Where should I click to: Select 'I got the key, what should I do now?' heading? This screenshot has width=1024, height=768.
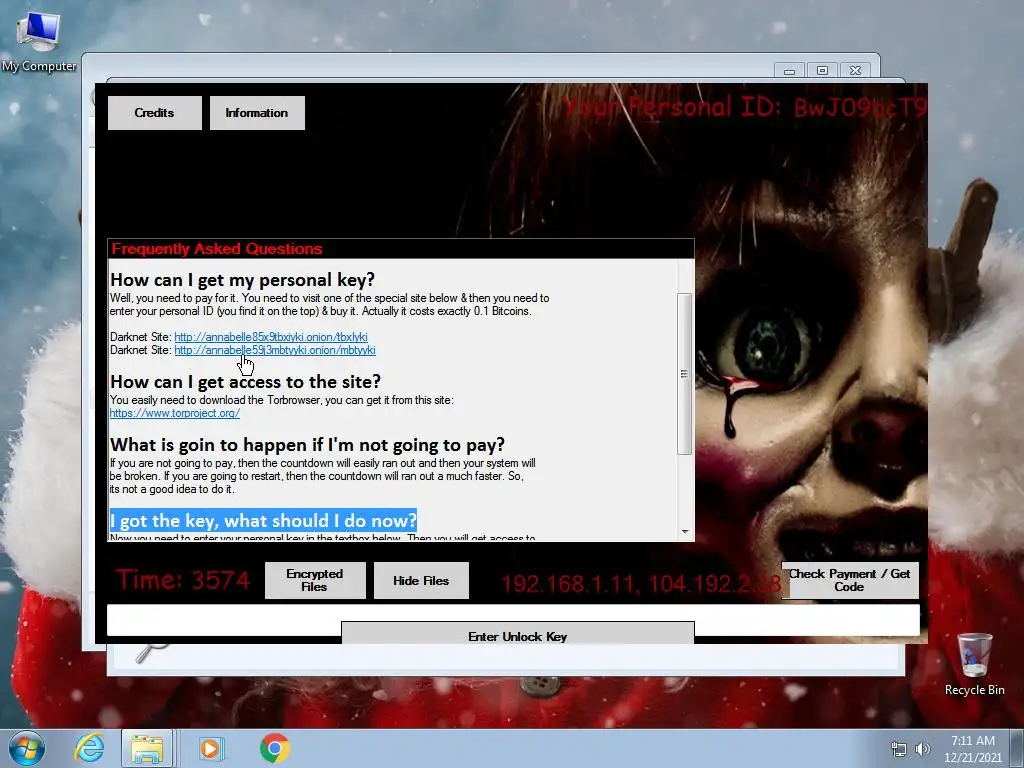[x=263, y=520]
